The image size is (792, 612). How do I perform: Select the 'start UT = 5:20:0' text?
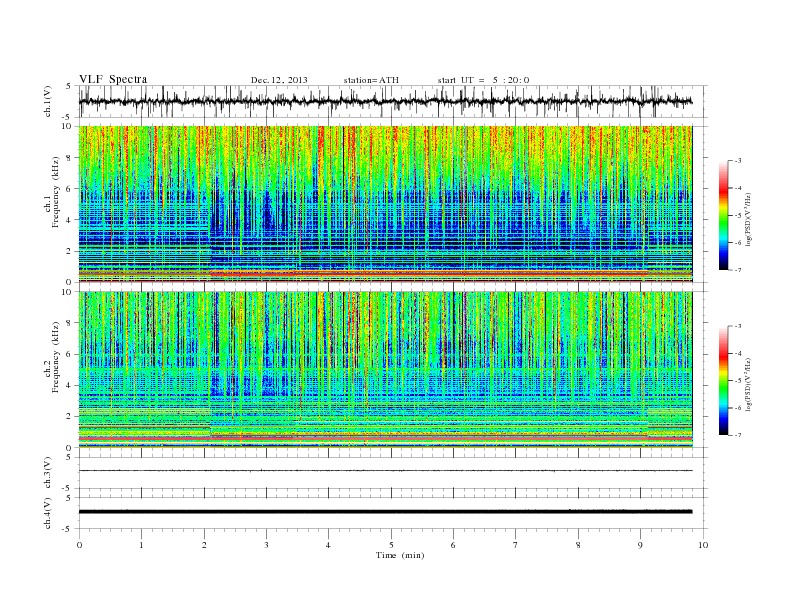[x=483, y=80]
